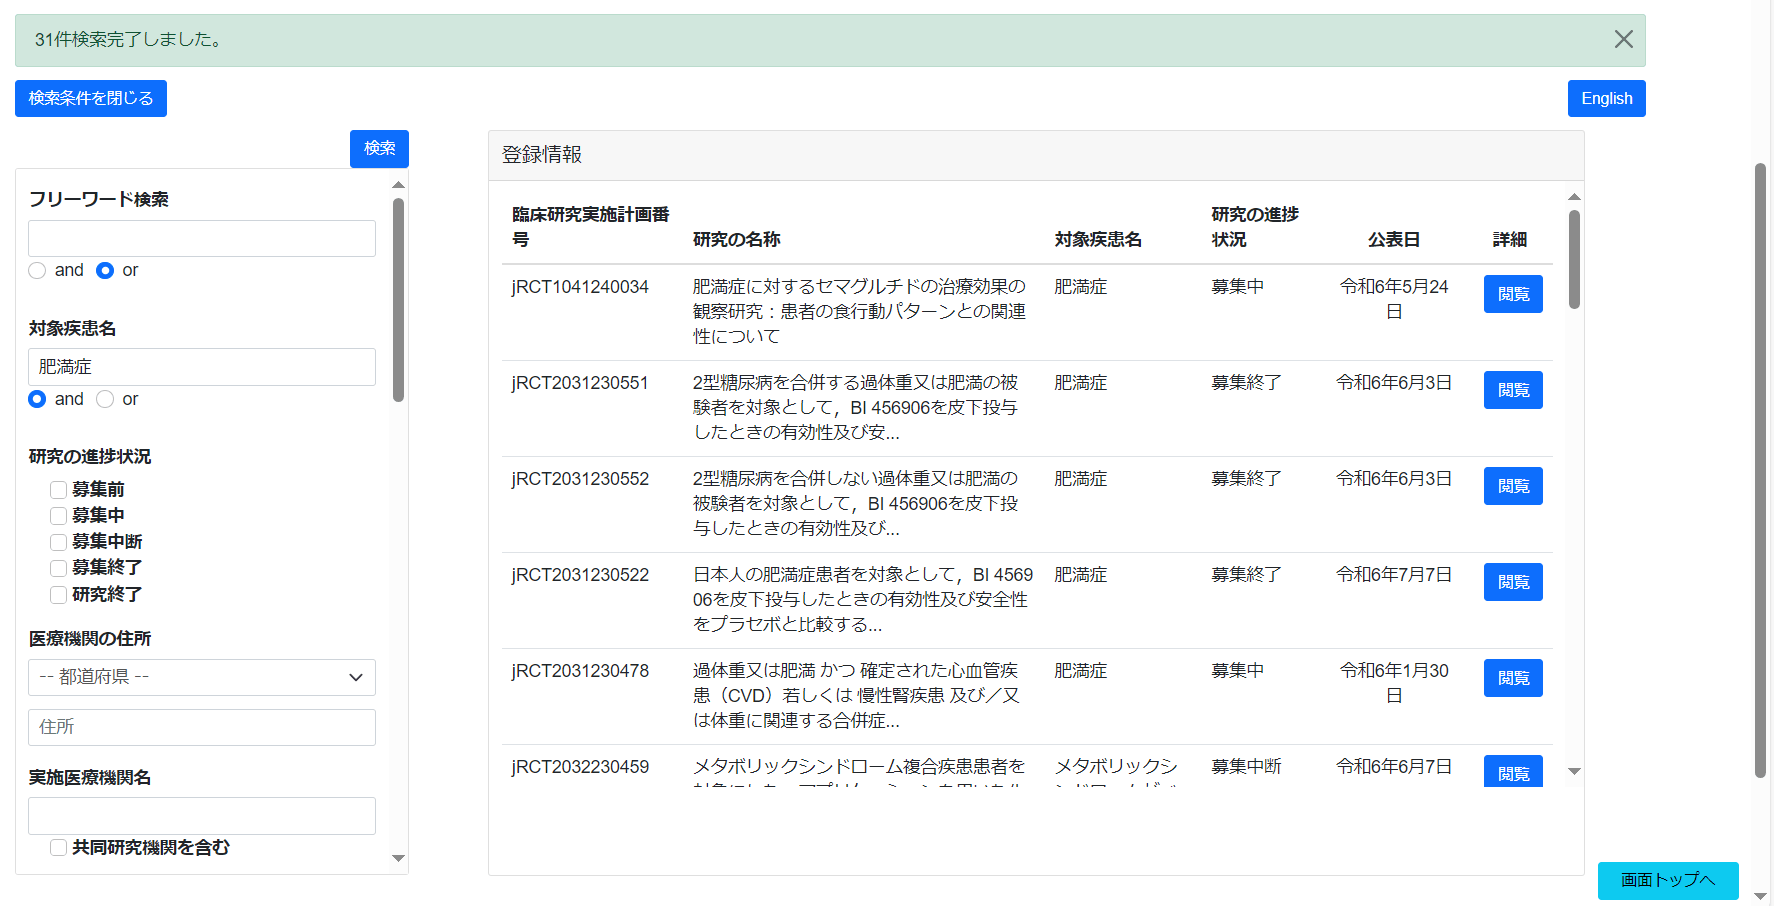Click inside the free word search field
Image resolution: width=1774 pixels, height=906 pixels.
201,238
